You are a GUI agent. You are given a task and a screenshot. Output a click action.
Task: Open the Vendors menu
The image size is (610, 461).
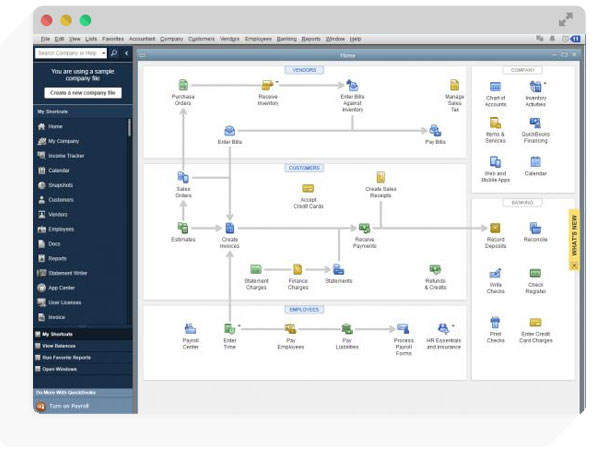[230, 39]
